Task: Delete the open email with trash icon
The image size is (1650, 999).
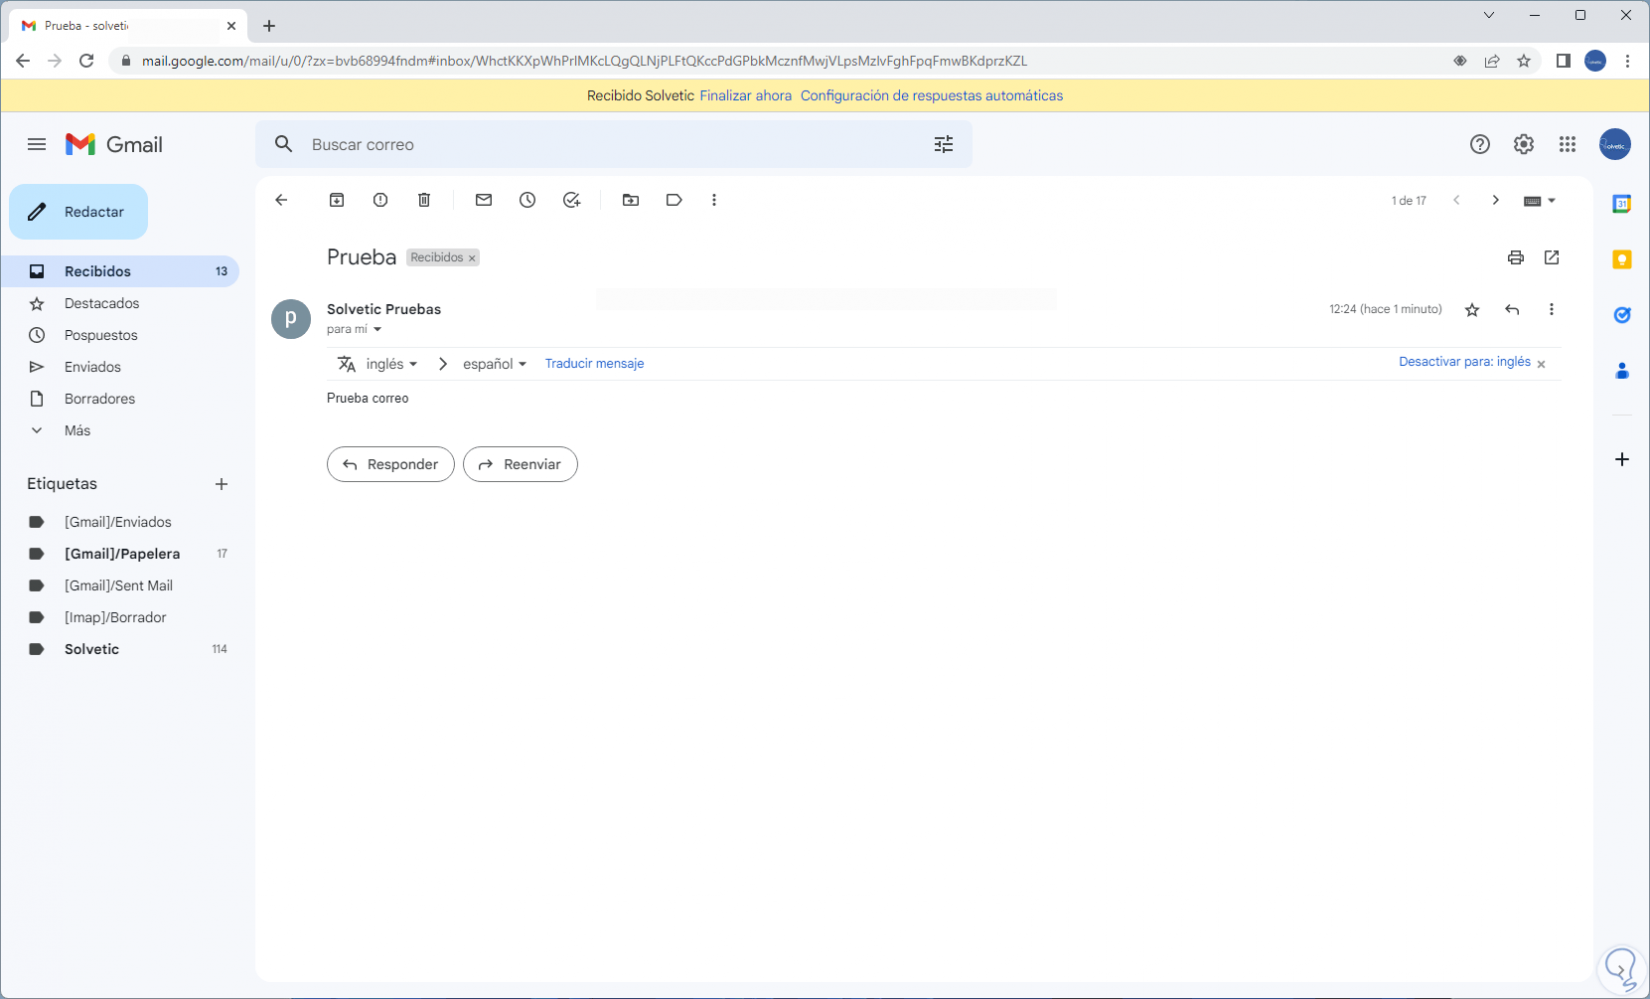Action: pyautogui.click(x=424, y=200)
